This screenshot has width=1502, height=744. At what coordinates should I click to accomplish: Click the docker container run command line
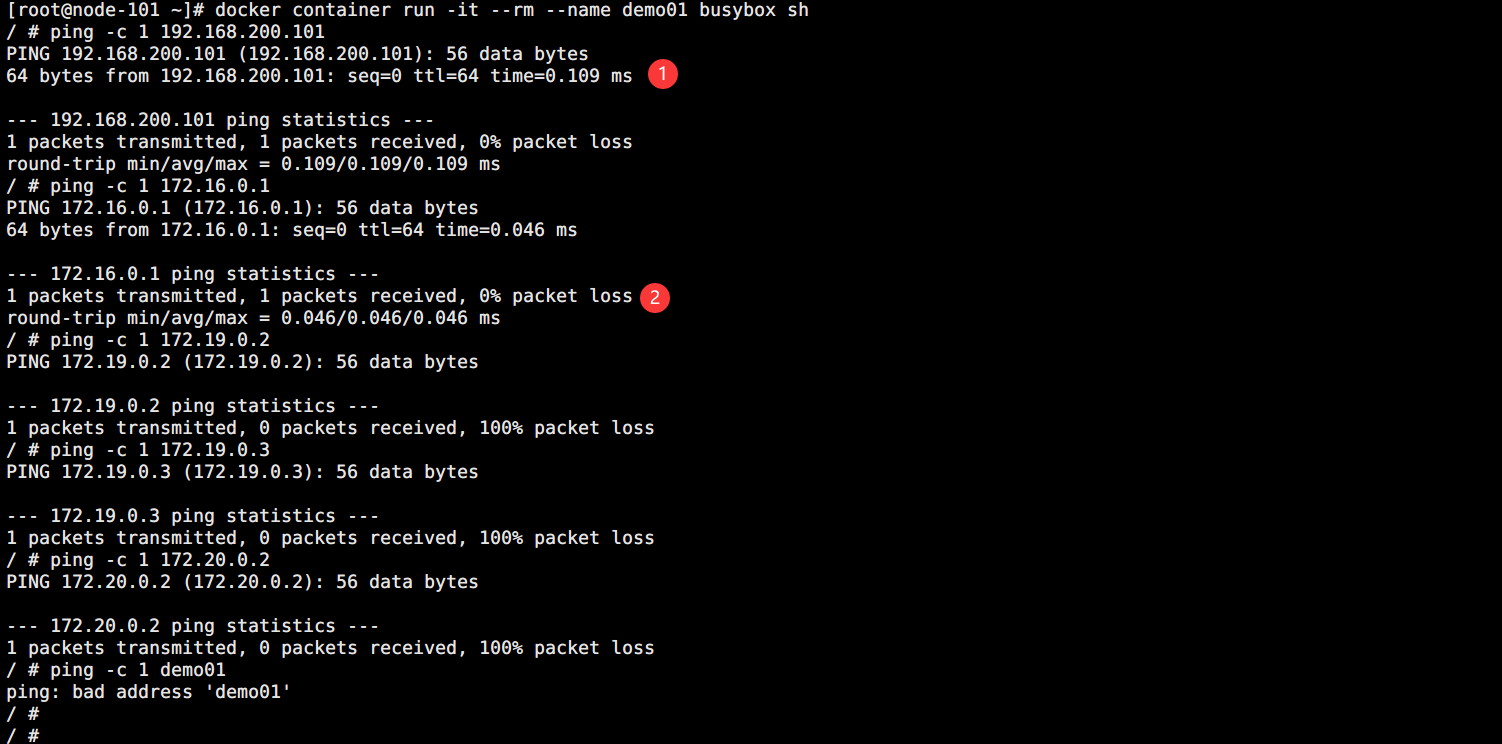click(407, 10)
